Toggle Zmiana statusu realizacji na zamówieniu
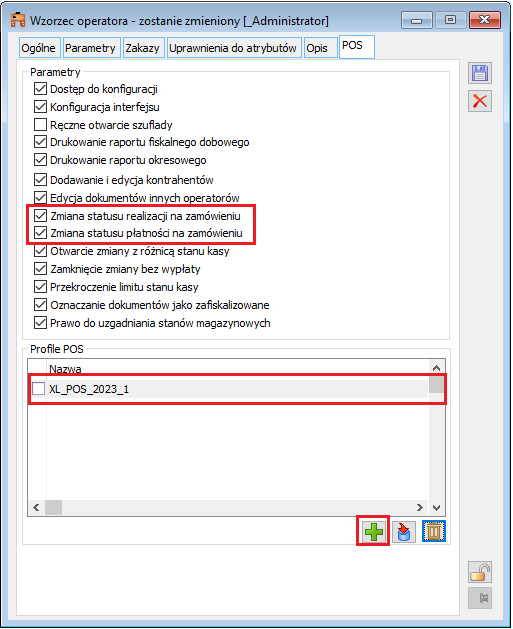The height and width of the screenshot is (629, 513). [40, 216]
